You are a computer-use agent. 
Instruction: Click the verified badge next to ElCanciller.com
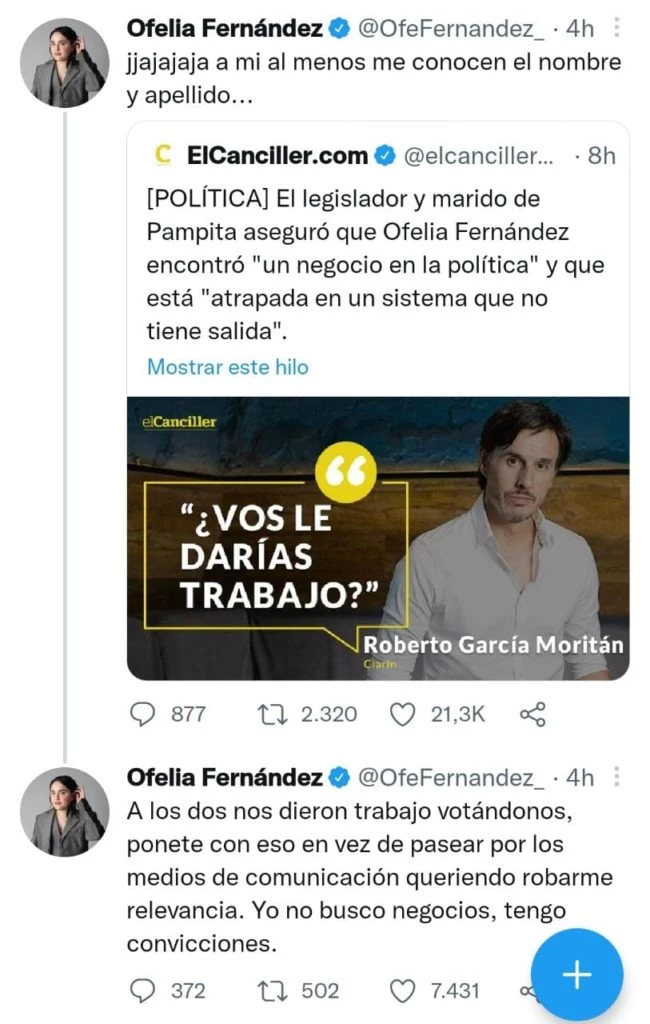click(x=384, y=155)
